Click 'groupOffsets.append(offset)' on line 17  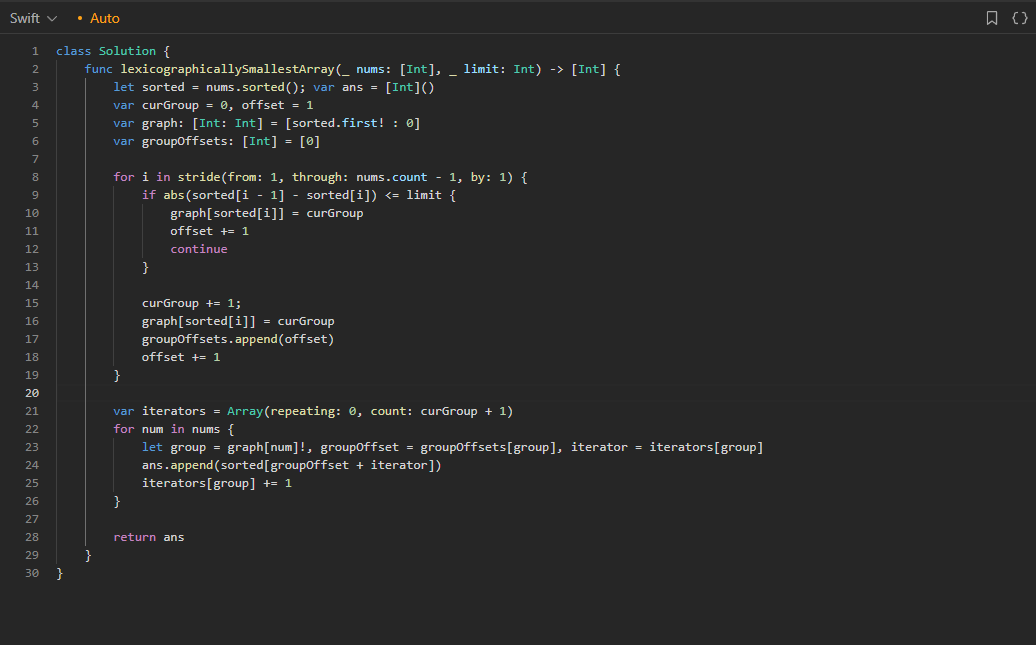(238, 339)
